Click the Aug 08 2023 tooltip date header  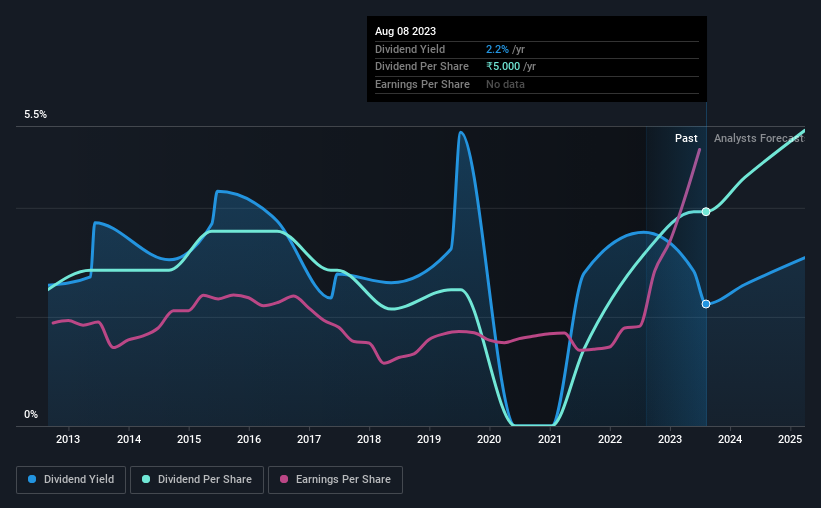[405, 31]
